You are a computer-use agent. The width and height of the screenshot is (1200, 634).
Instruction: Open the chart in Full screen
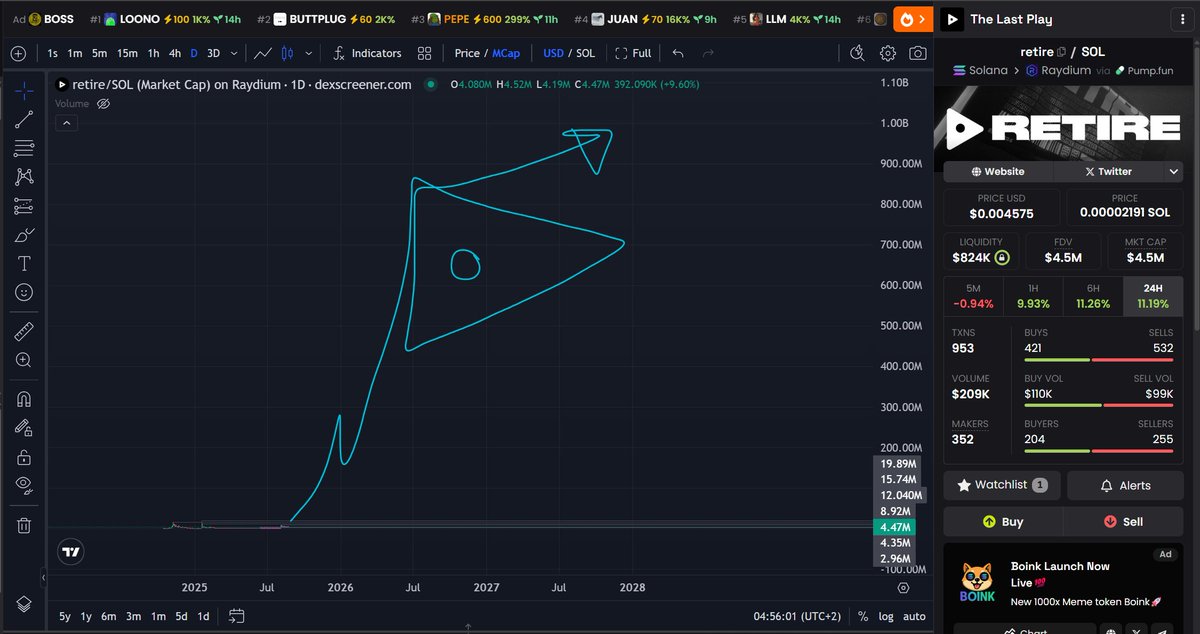coord(633,53)
